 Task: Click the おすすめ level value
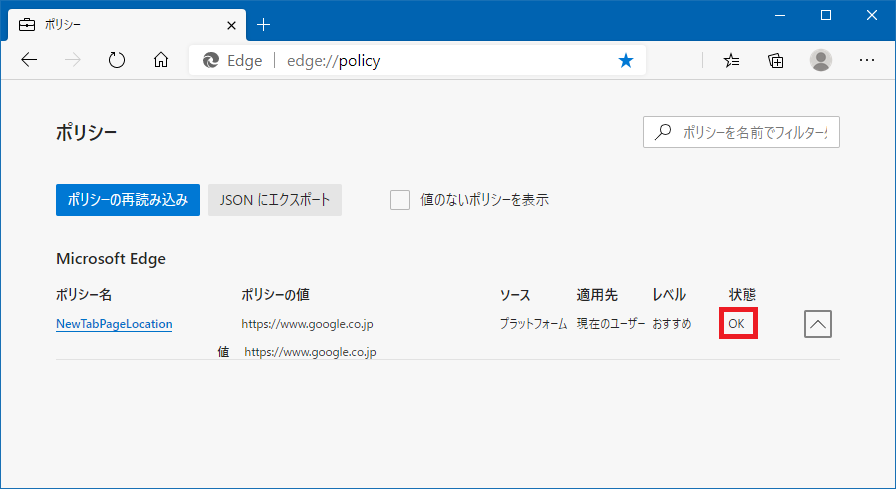(672, 324)
